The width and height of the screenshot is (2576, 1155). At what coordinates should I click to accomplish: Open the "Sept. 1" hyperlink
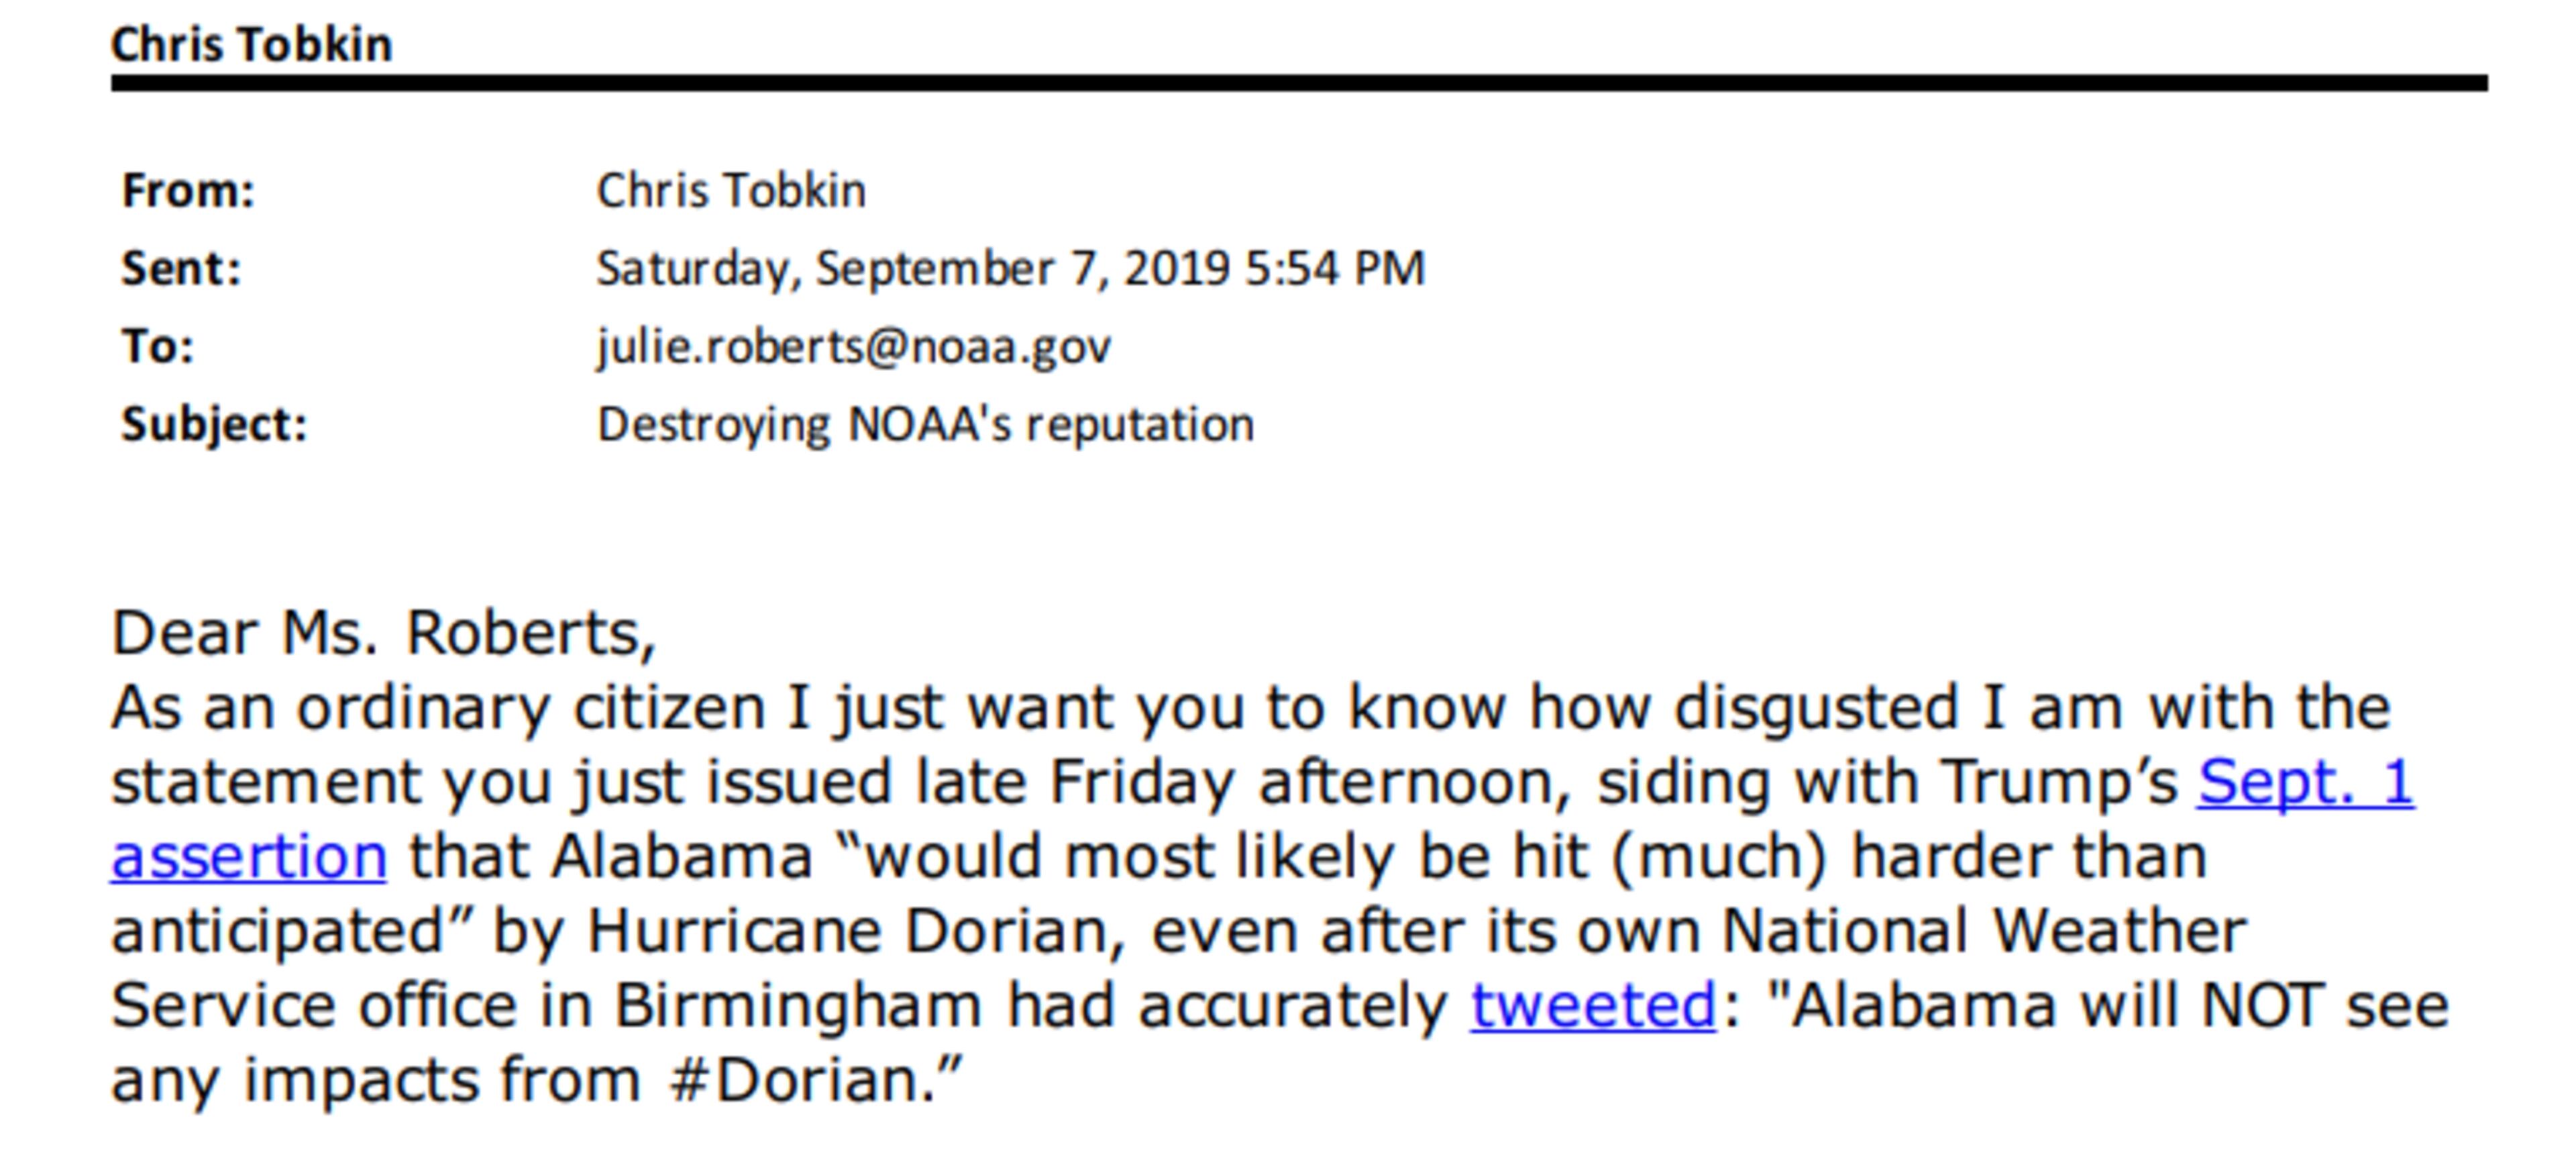[2305, 782]
